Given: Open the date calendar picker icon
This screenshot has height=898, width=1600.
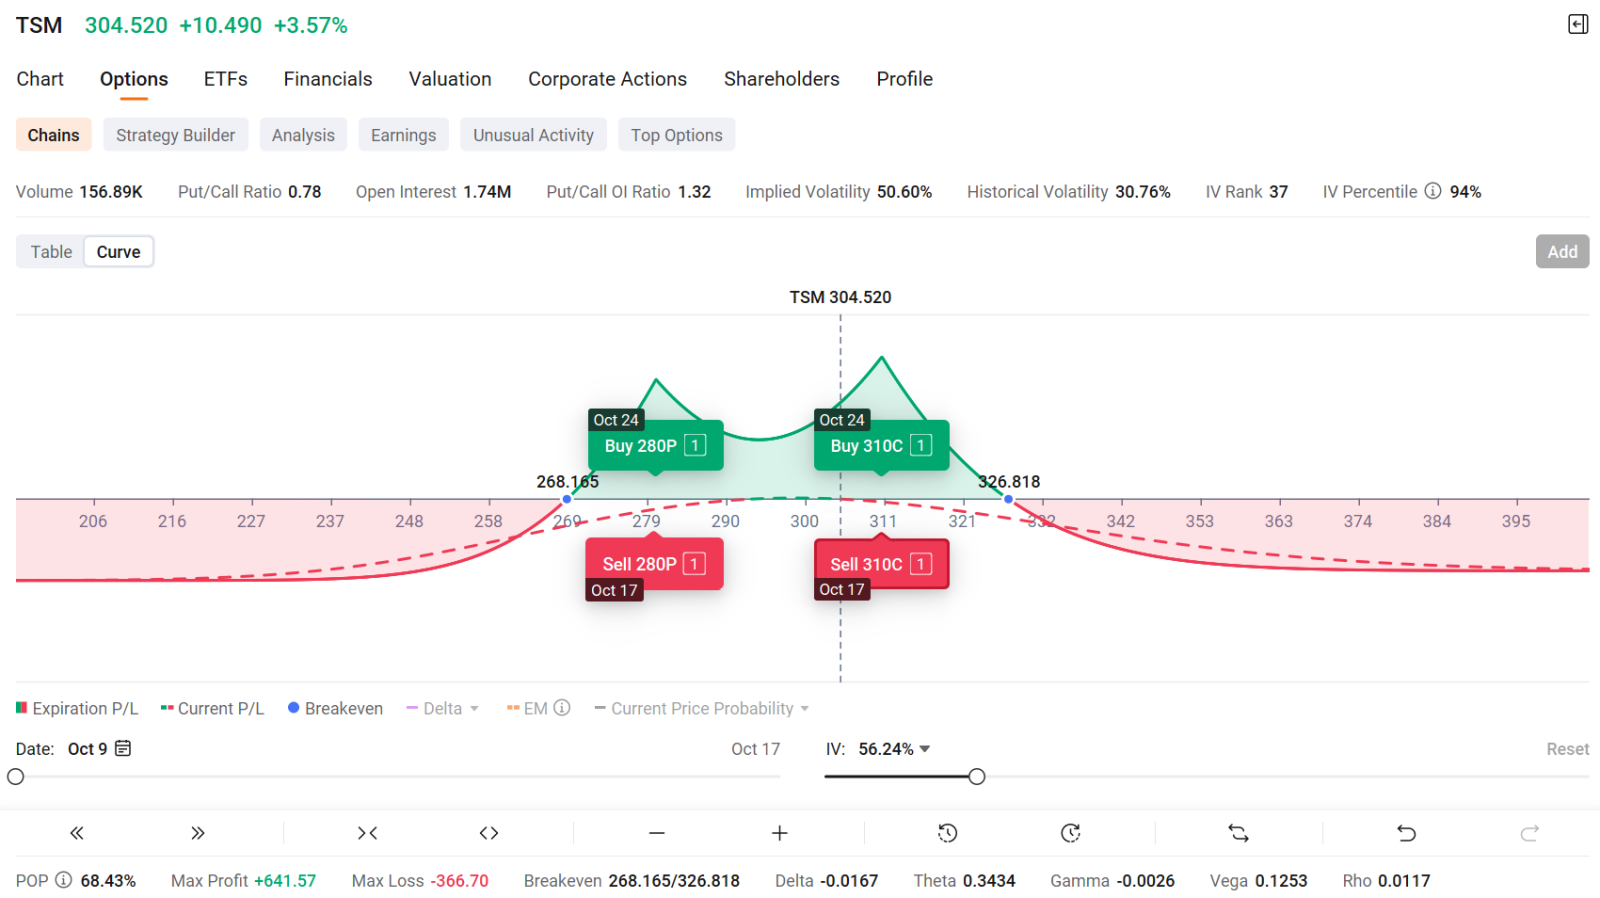Looking at the screenshot, I should (123, 748).
